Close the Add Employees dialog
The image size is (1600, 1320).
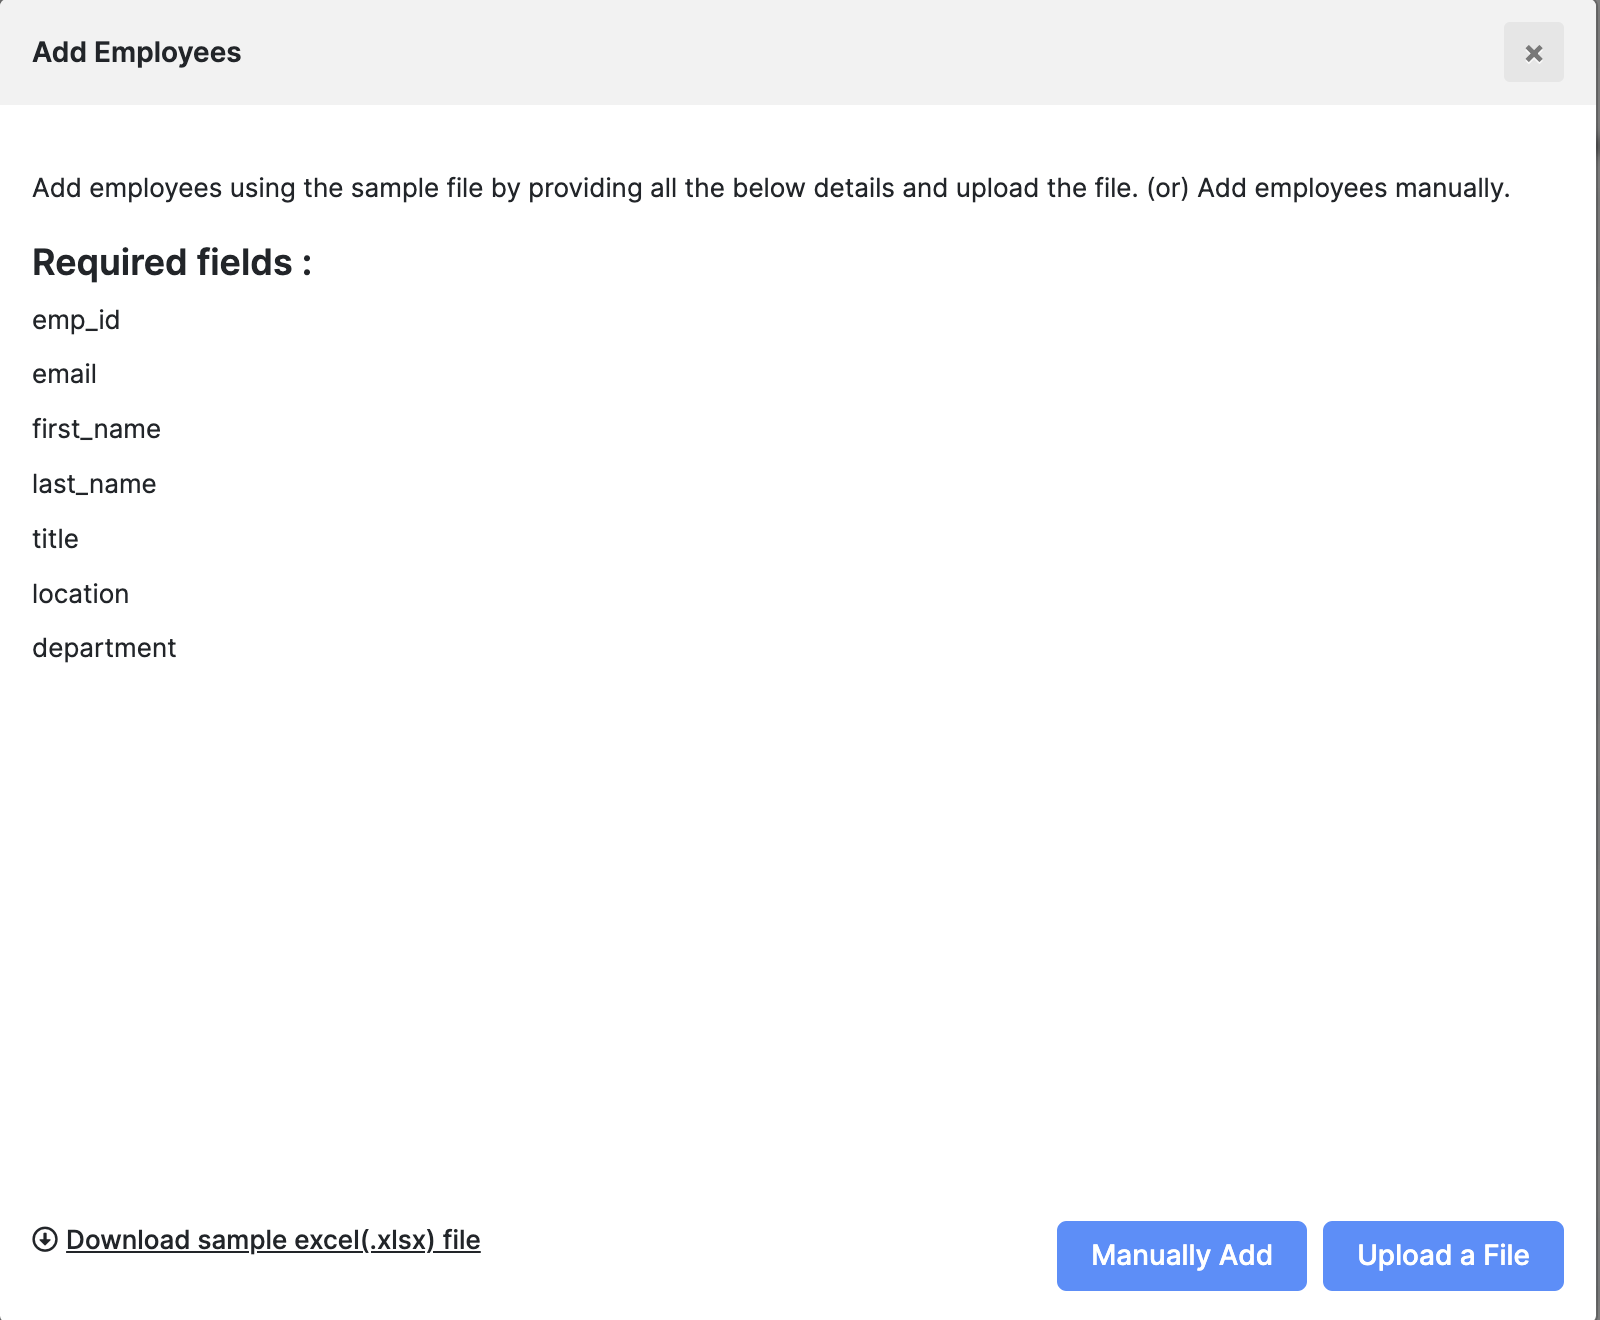(x=1533, y=52)
